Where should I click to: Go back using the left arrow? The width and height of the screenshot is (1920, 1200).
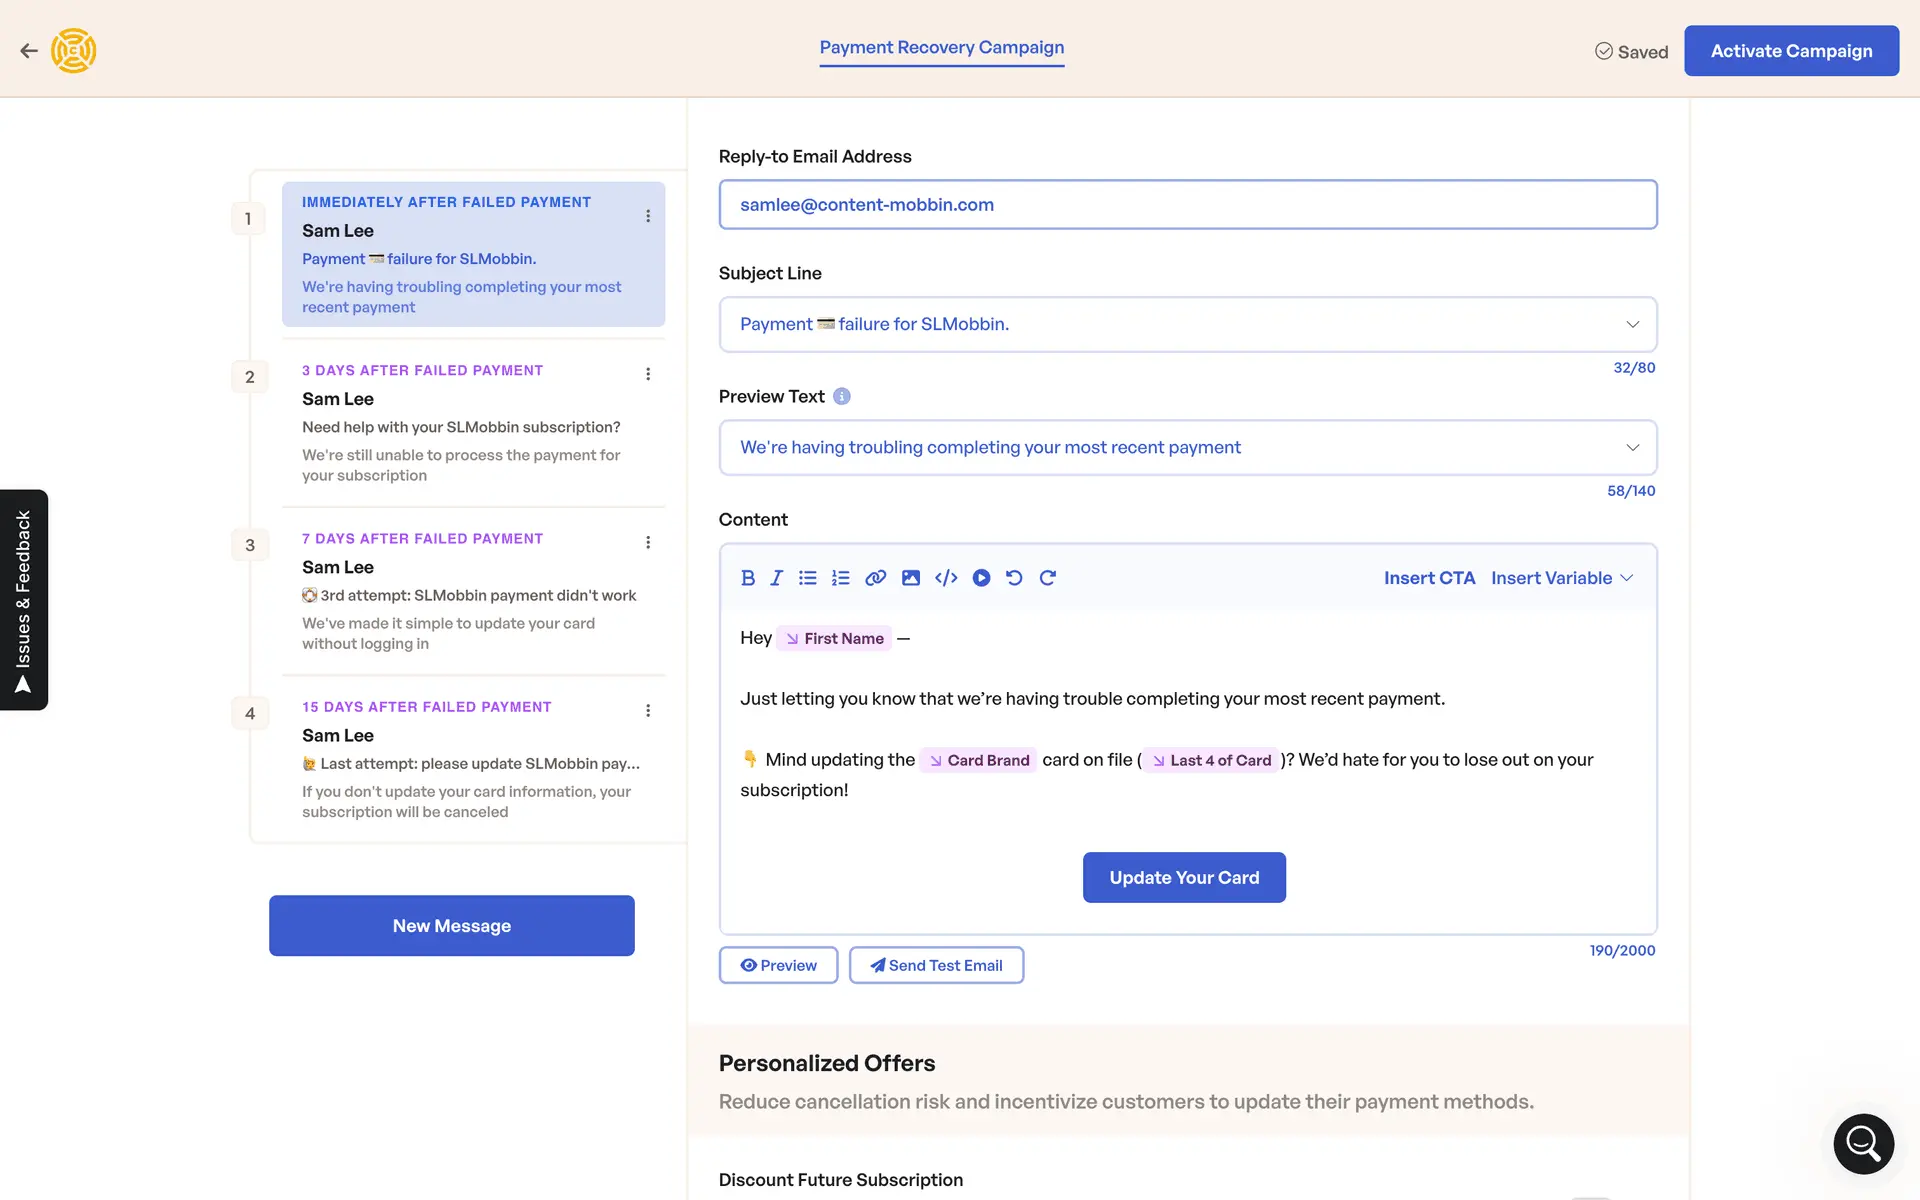29,51
